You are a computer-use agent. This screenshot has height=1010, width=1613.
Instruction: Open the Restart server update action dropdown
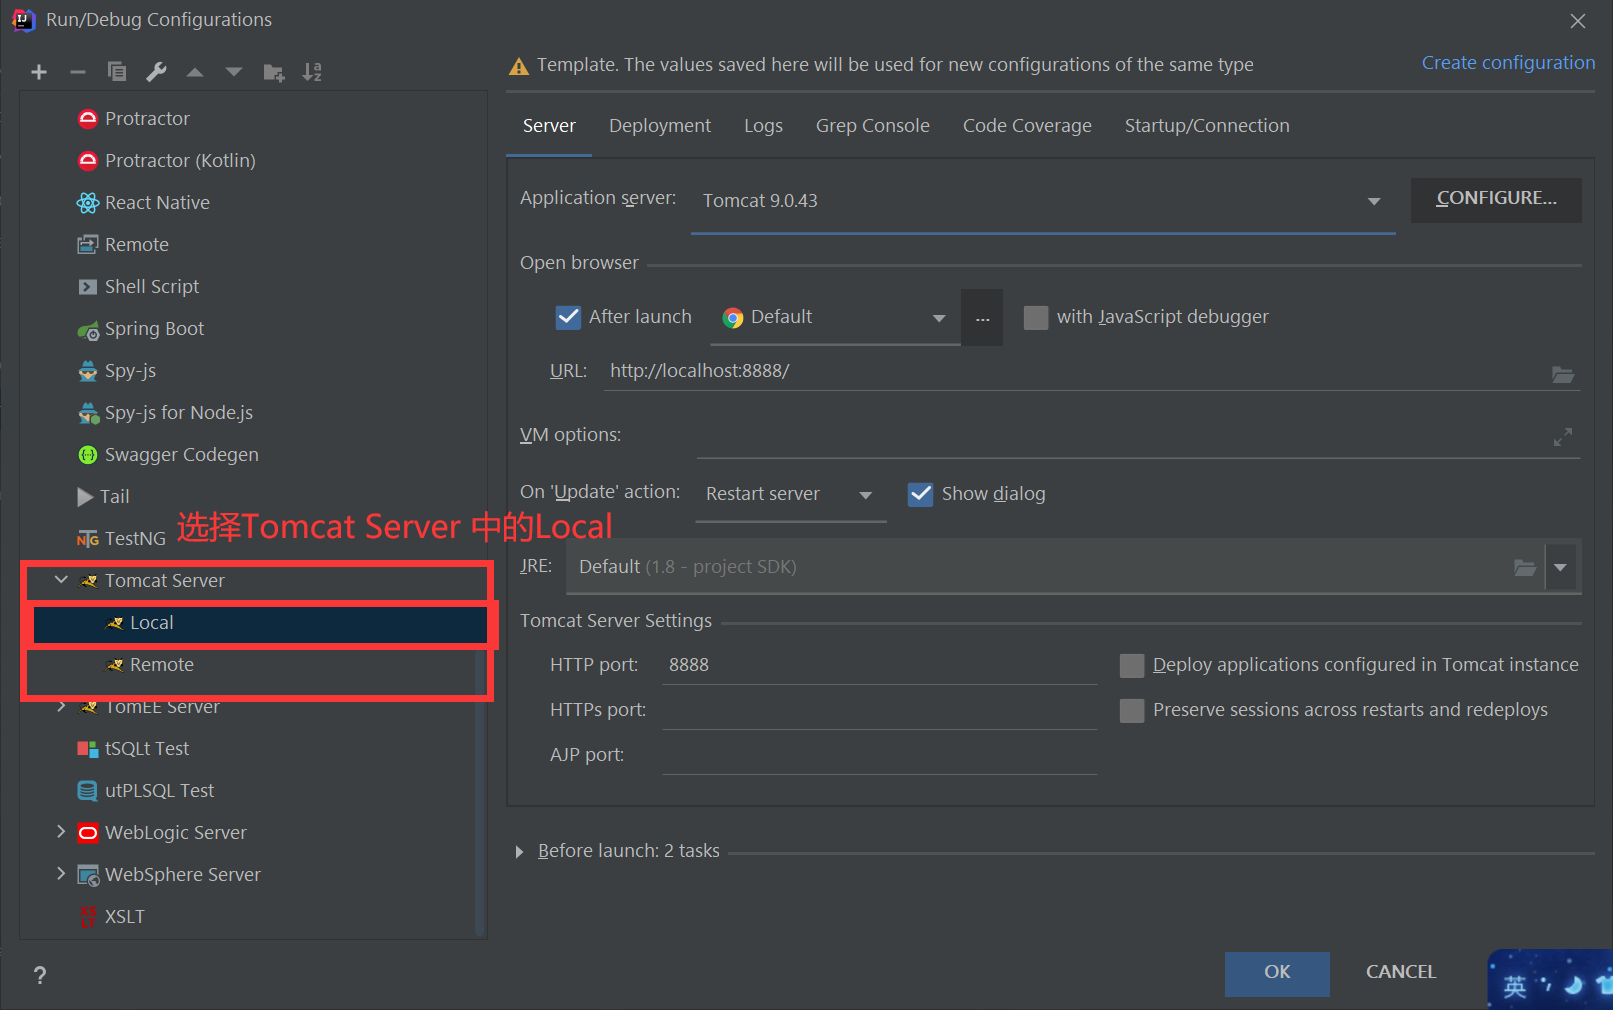(x=790, y=494)
